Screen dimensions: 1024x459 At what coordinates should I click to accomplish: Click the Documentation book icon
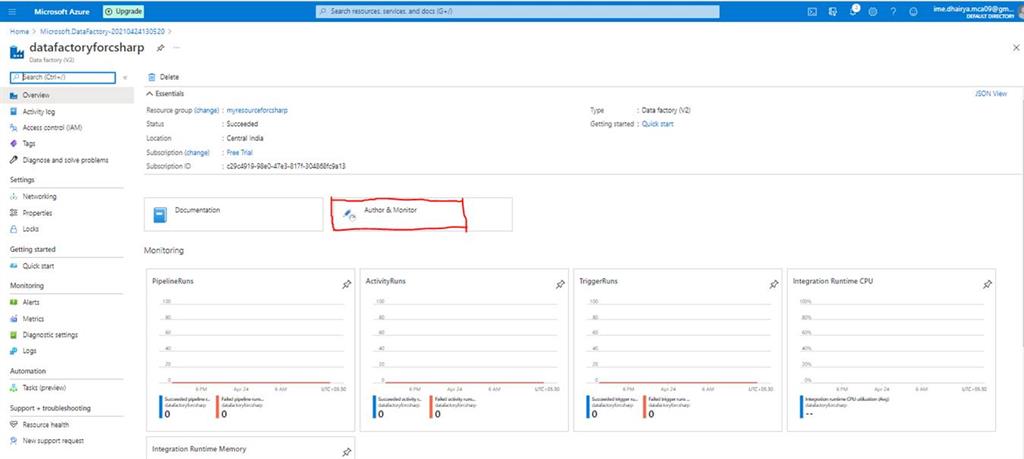coord(160,215)
